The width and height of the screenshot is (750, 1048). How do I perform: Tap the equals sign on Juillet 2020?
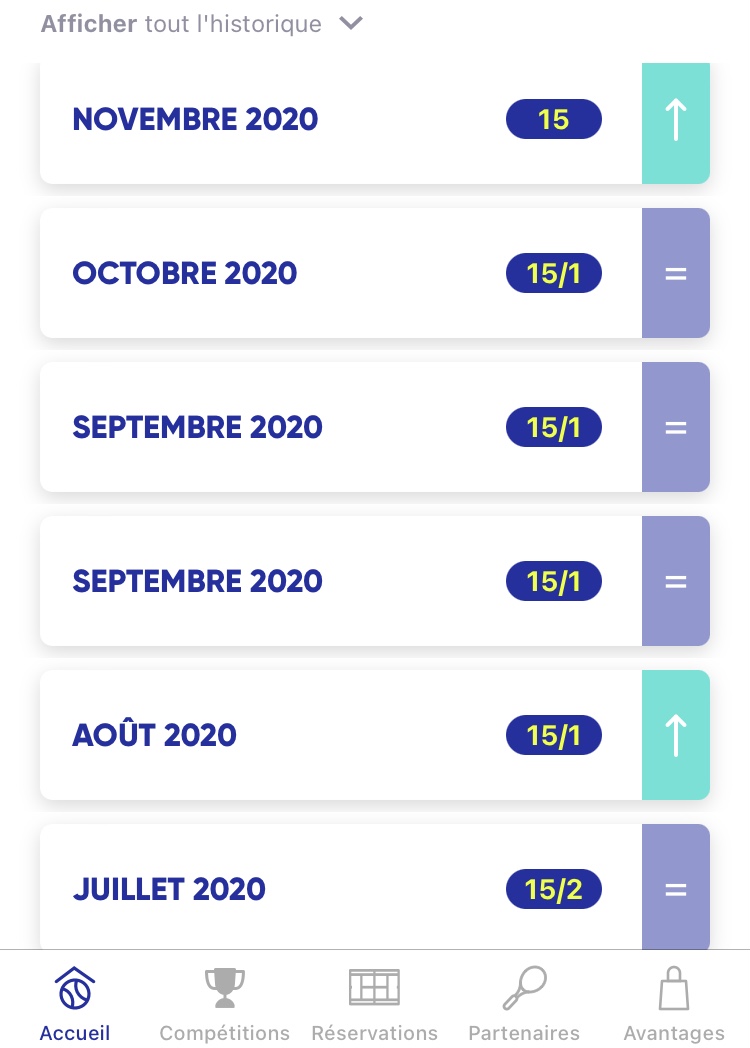pos(676,888)
